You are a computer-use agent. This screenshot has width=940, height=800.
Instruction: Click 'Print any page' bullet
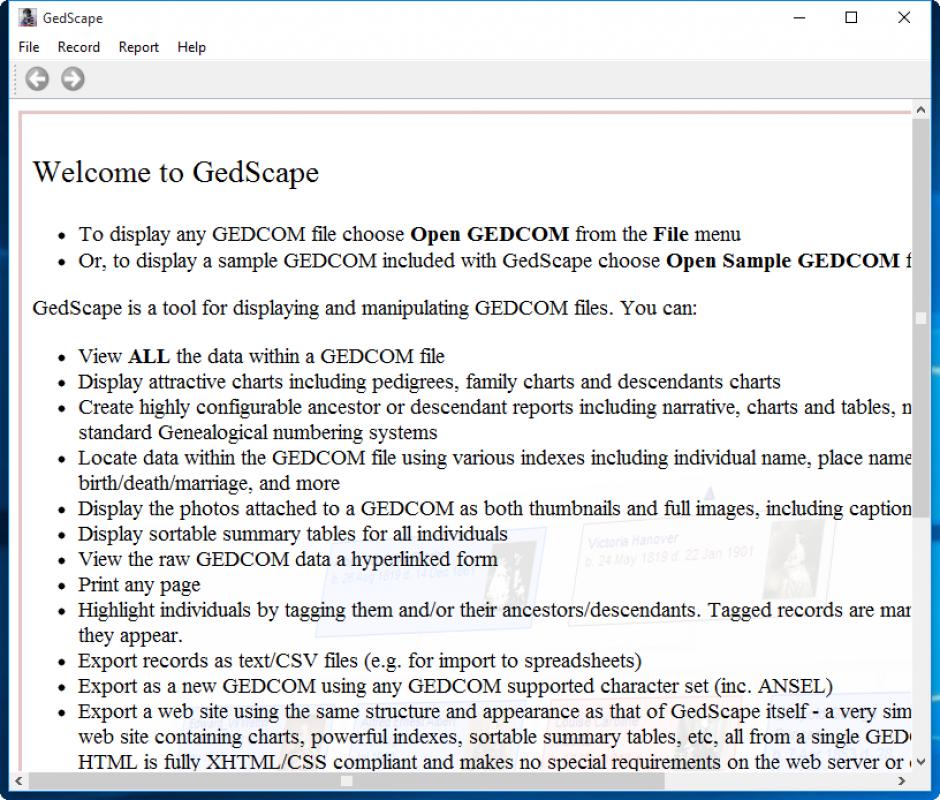(139, 585)
